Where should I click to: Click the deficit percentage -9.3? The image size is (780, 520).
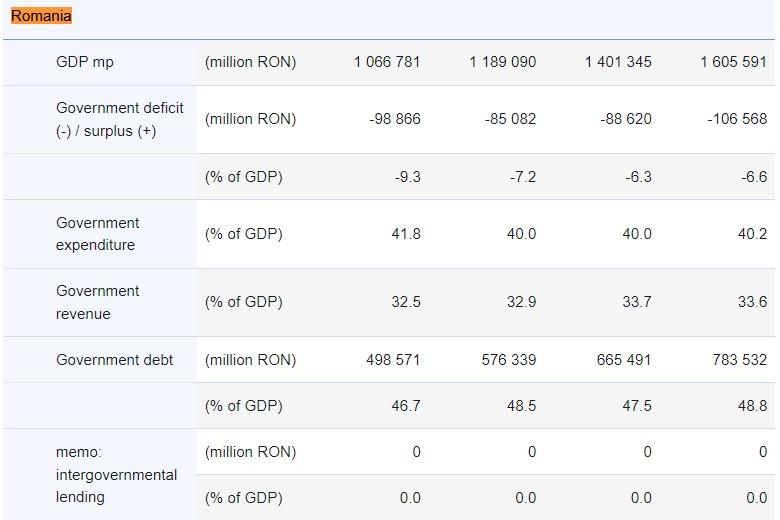pos(407,177)
